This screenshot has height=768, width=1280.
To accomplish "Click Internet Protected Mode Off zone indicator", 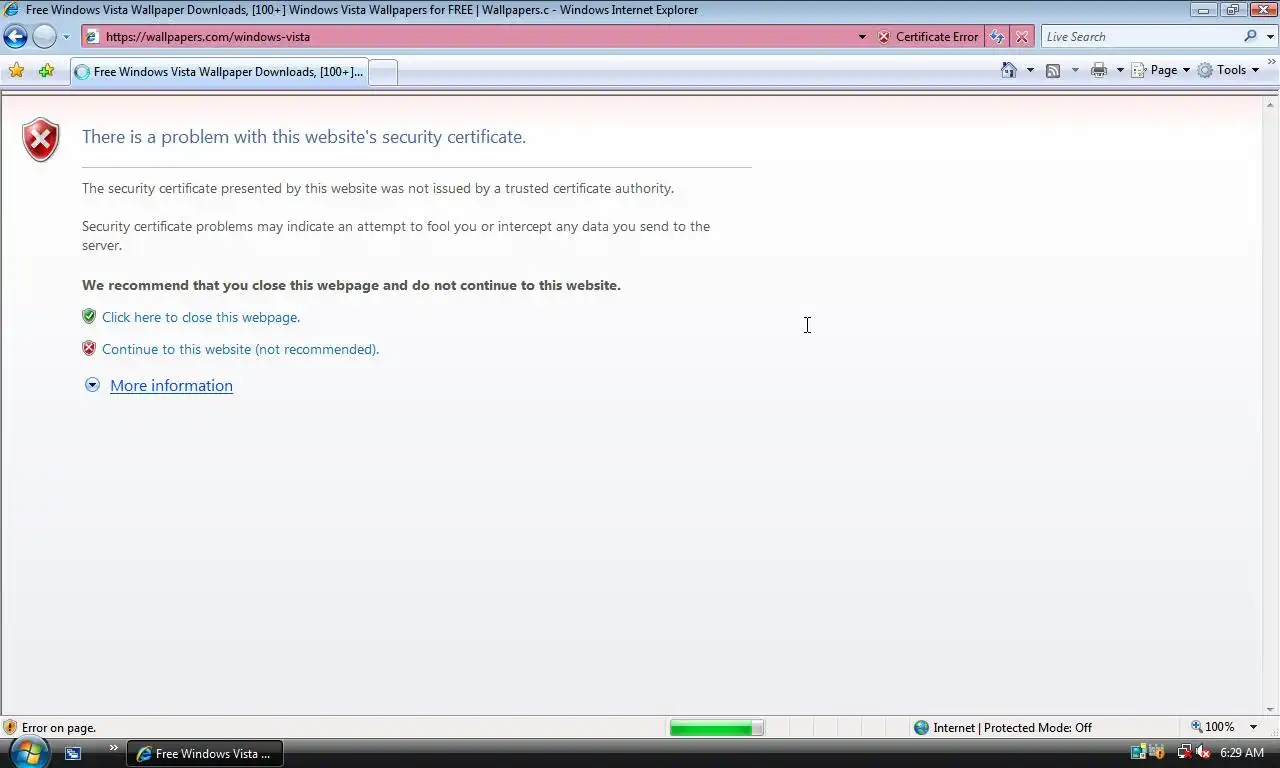I will 1002,728.
